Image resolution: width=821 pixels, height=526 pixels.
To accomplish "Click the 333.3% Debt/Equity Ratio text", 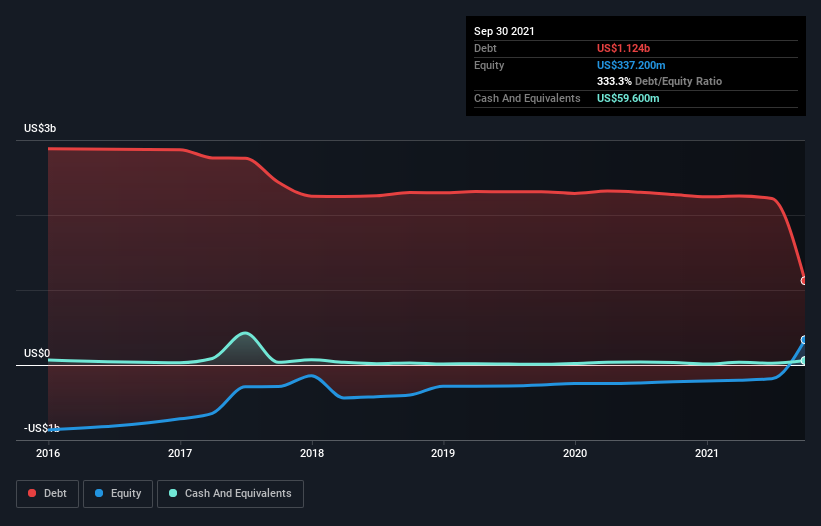I will [659, 81].
